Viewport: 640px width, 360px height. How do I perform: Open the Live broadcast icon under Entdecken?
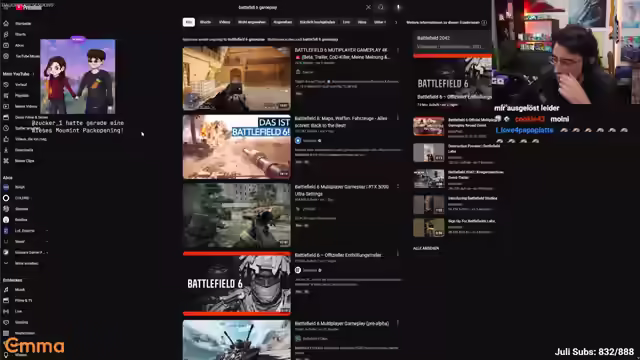point(6,311)
